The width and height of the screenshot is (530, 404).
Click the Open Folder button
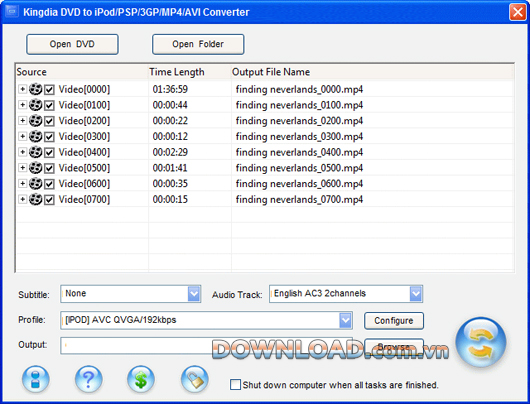[198, 44]
